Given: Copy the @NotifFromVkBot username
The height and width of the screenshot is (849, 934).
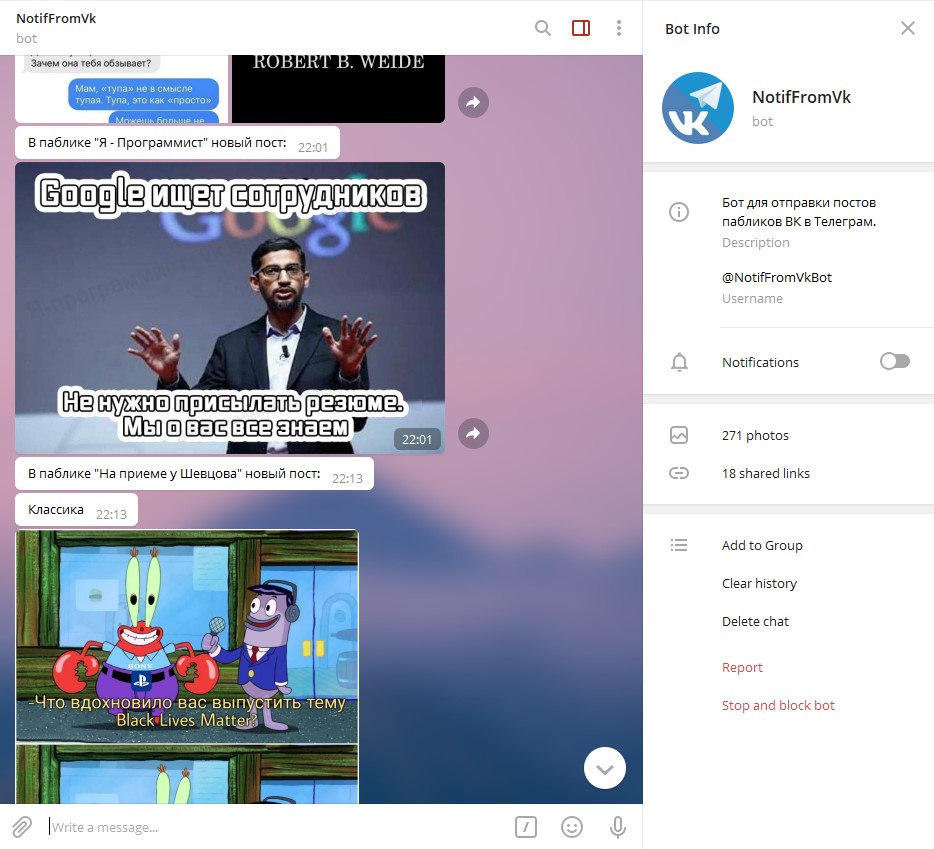Looking at the screenshot, I should pos(777,278).
